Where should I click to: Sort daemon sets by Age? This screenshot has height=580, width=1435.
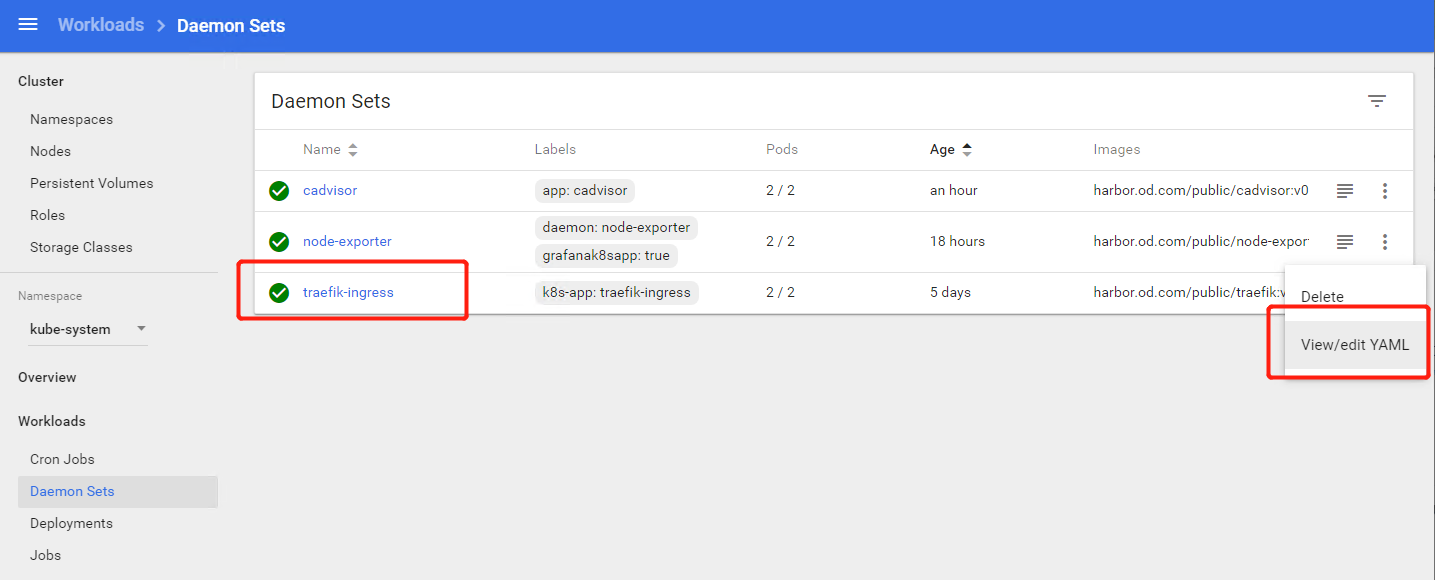click(950, 150)
